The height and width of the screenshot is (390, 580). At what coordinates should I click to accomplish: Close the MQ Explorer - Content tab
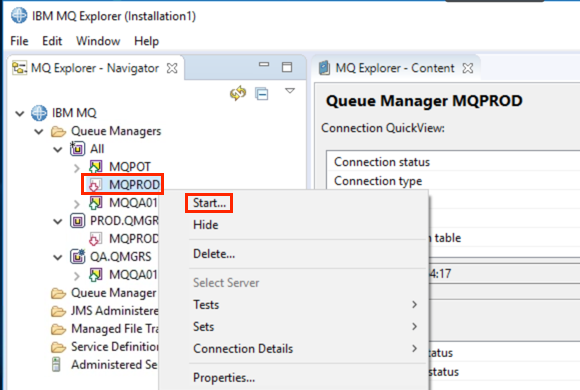[x=468, y=68]
